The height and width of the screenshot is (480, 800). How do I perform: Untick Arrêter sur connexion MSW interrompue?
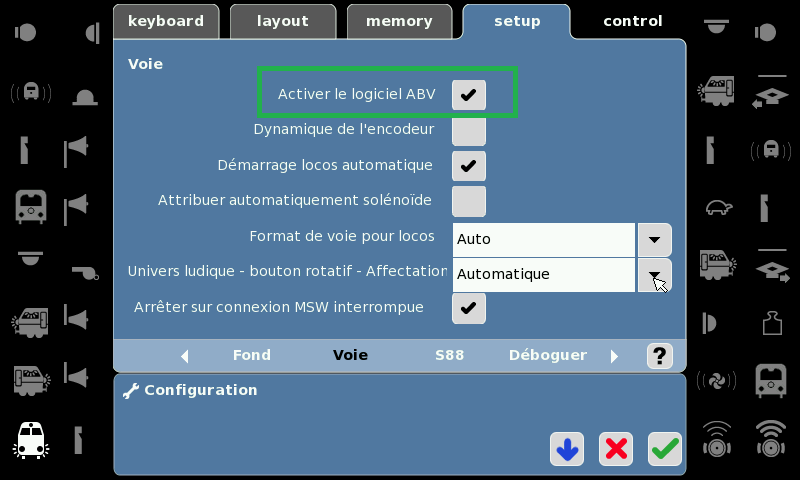468,308
